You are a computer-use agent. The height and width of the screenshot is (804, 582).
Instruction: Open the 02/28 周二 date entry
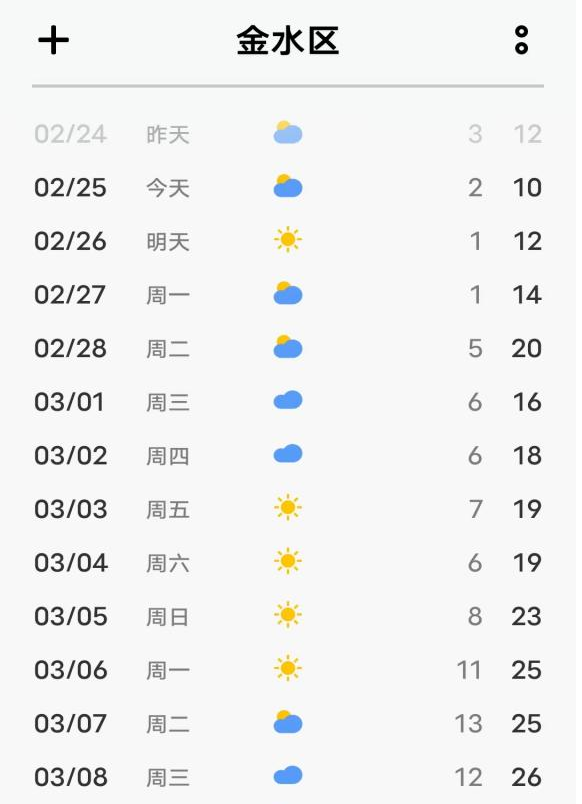pos(70,349)
